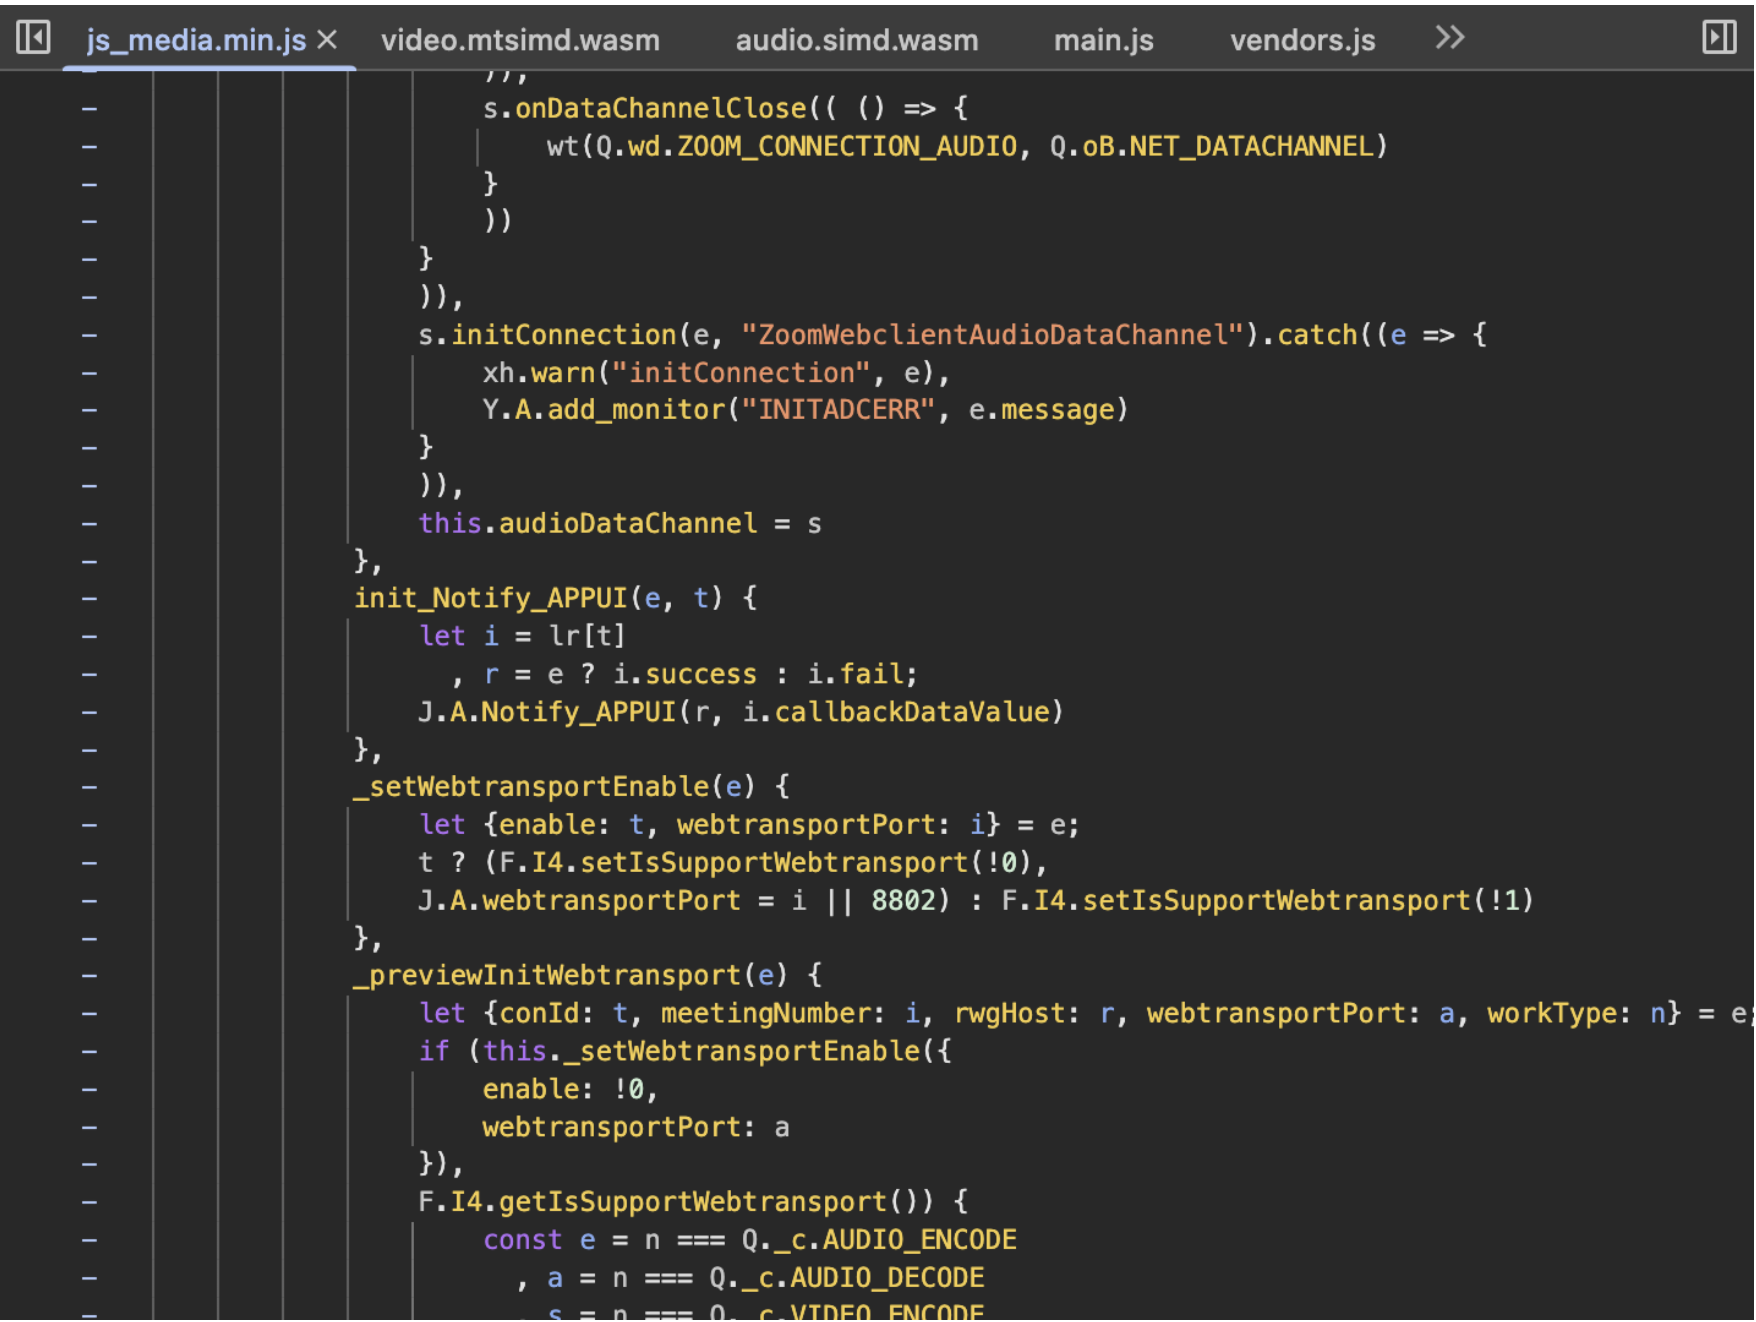Click on the workType key
The height and width of the screenshot is (1322, 1756).
pyautogui.click(x=1552, y=1014)
